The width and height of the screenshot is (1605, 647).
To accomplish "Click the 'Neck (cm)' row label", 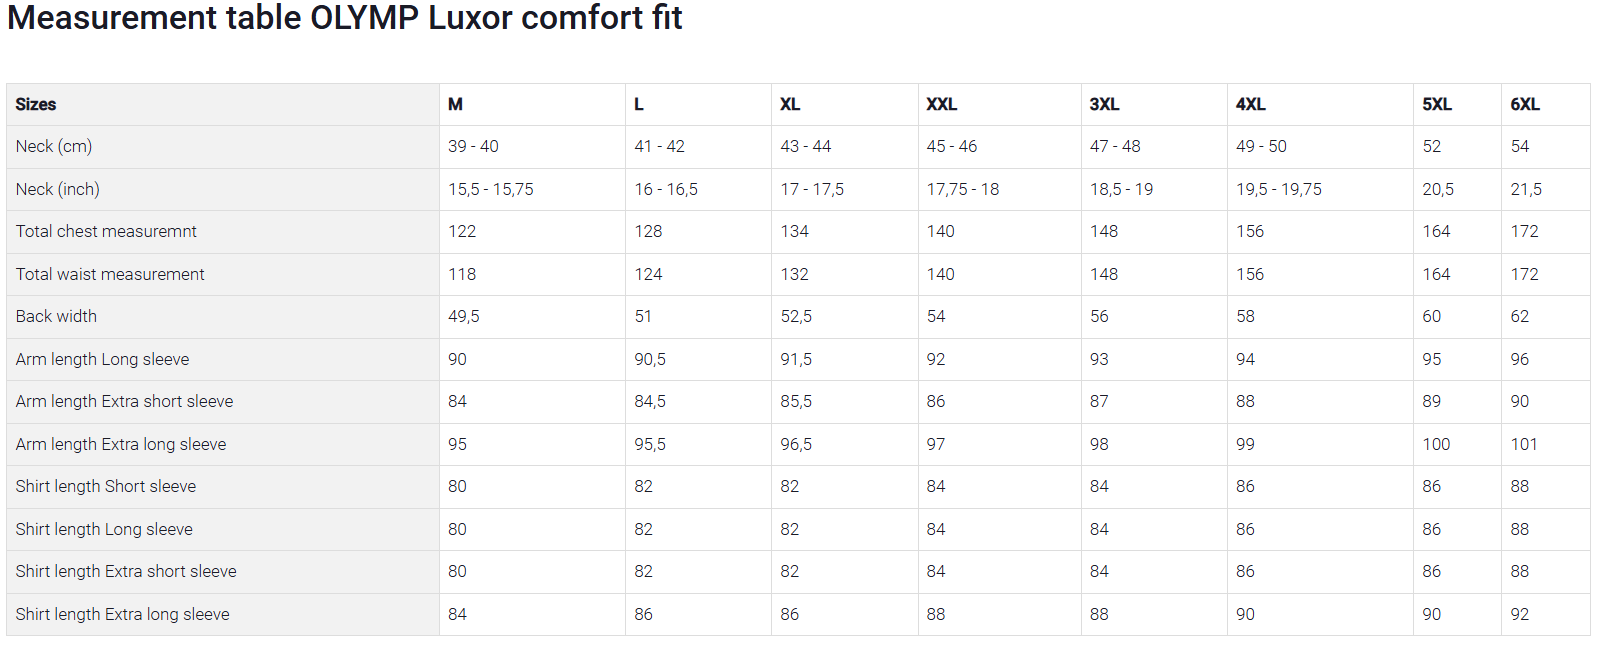I will pyautogui.click(x=54, y=146).
